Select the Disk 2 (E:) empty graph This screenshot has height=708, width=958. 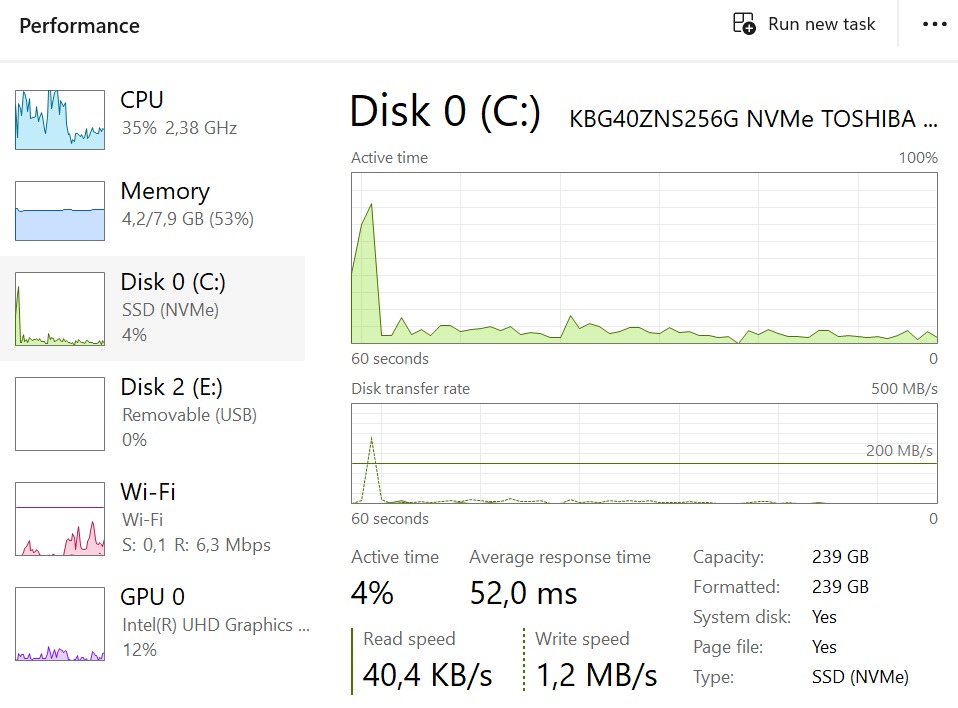(x=60, y=414)
